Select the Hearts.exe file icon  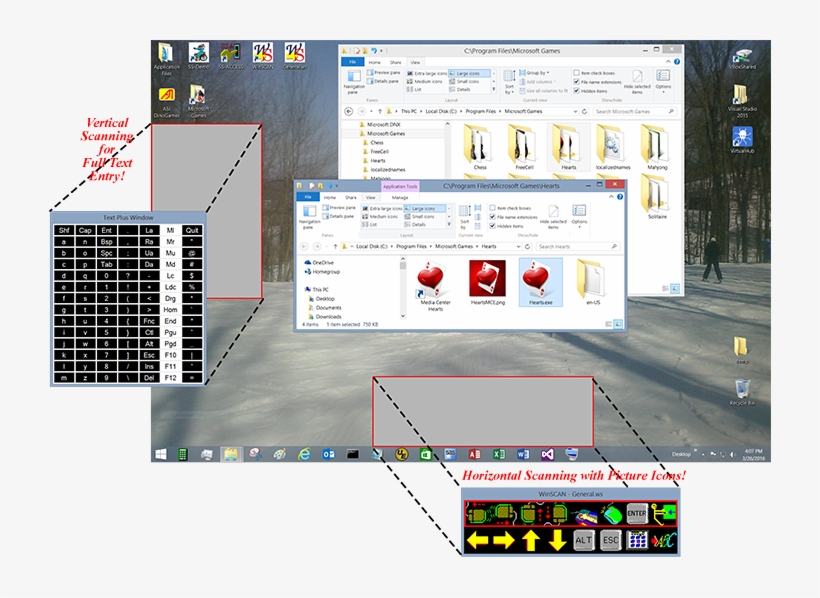pos(541,281)
